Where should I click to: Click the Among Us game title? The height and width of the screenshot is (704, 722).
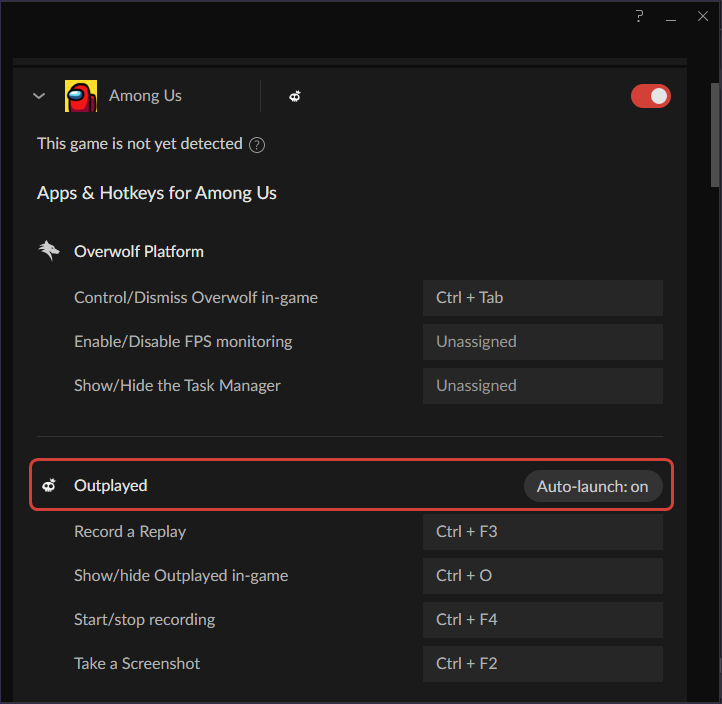tap(145, 96)
